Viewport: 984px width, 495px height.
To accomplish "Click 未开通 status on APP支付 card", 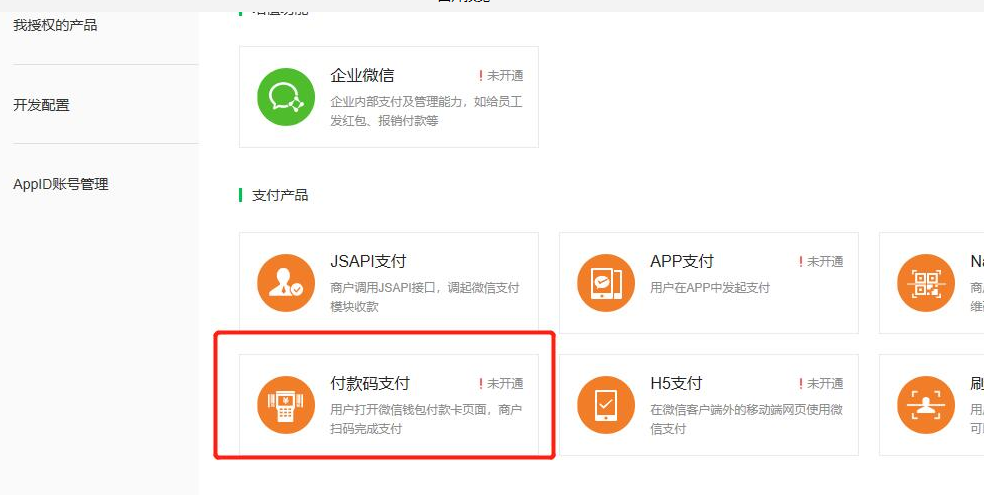I will coord(821,262).
